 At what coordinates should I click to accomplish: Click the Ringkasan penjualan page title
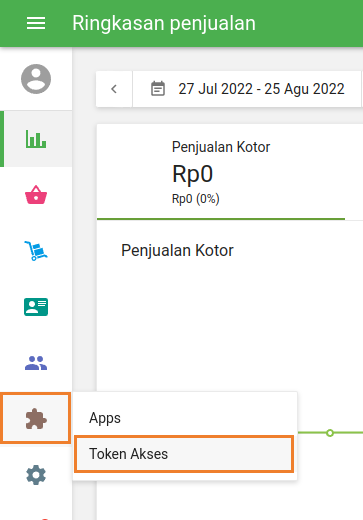click(x=164, y=23)
